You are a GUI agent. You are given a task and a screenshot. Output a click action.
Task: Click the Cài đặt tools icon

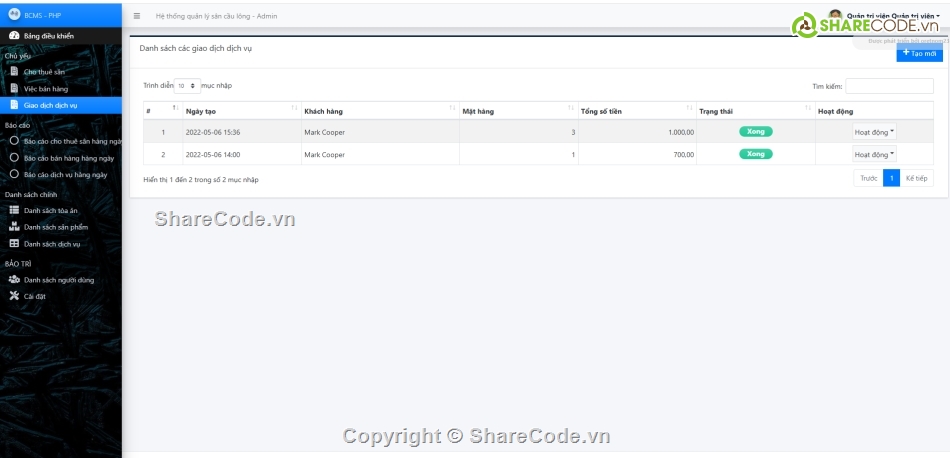click(14, 296)
